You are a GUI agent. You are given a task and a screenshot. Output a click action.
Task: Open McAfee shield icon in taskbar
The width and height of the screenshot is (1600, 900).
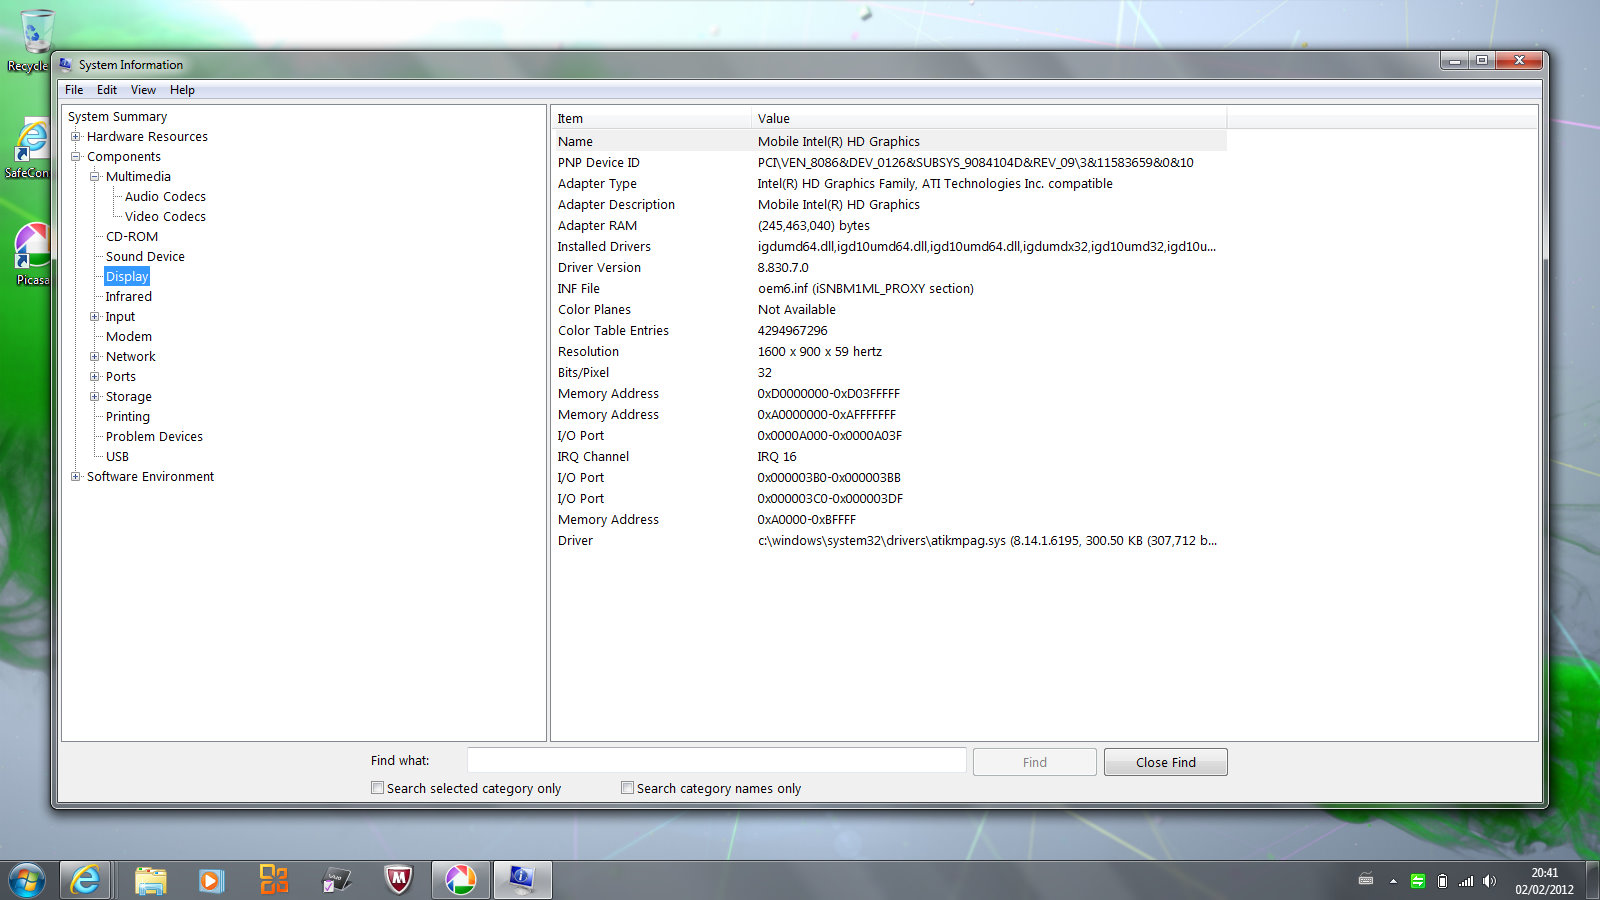point(398,880)
